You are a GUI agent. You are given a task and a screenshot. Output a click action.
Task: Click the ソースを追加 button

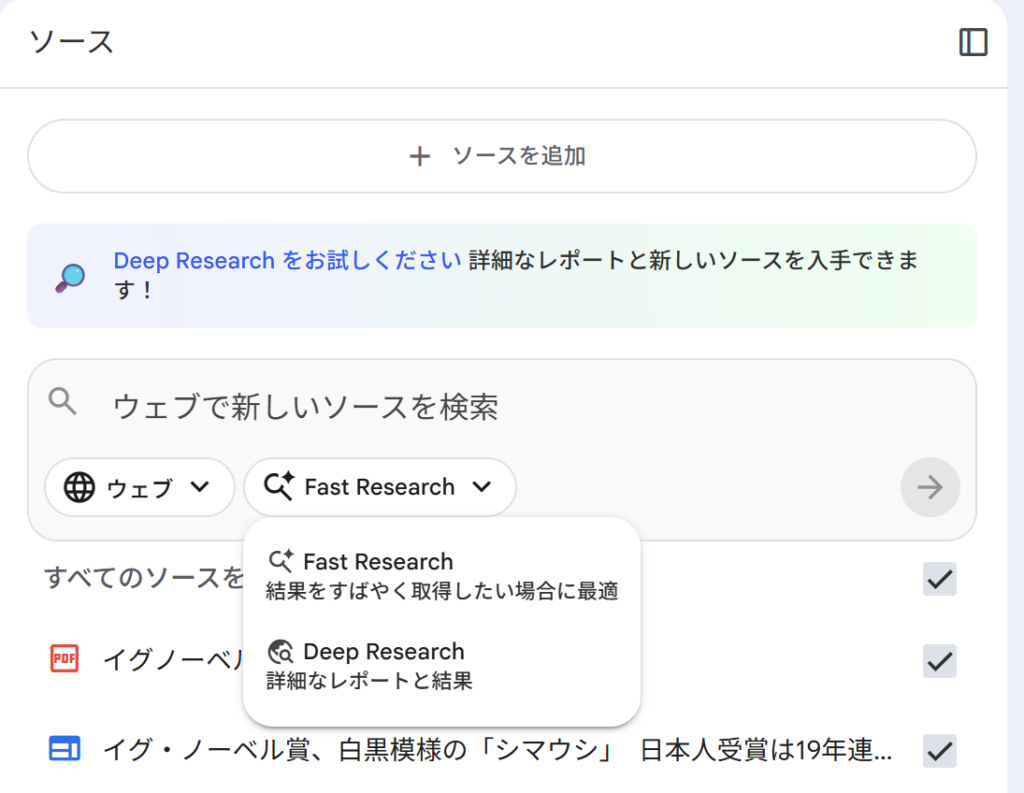click(501, 156)
